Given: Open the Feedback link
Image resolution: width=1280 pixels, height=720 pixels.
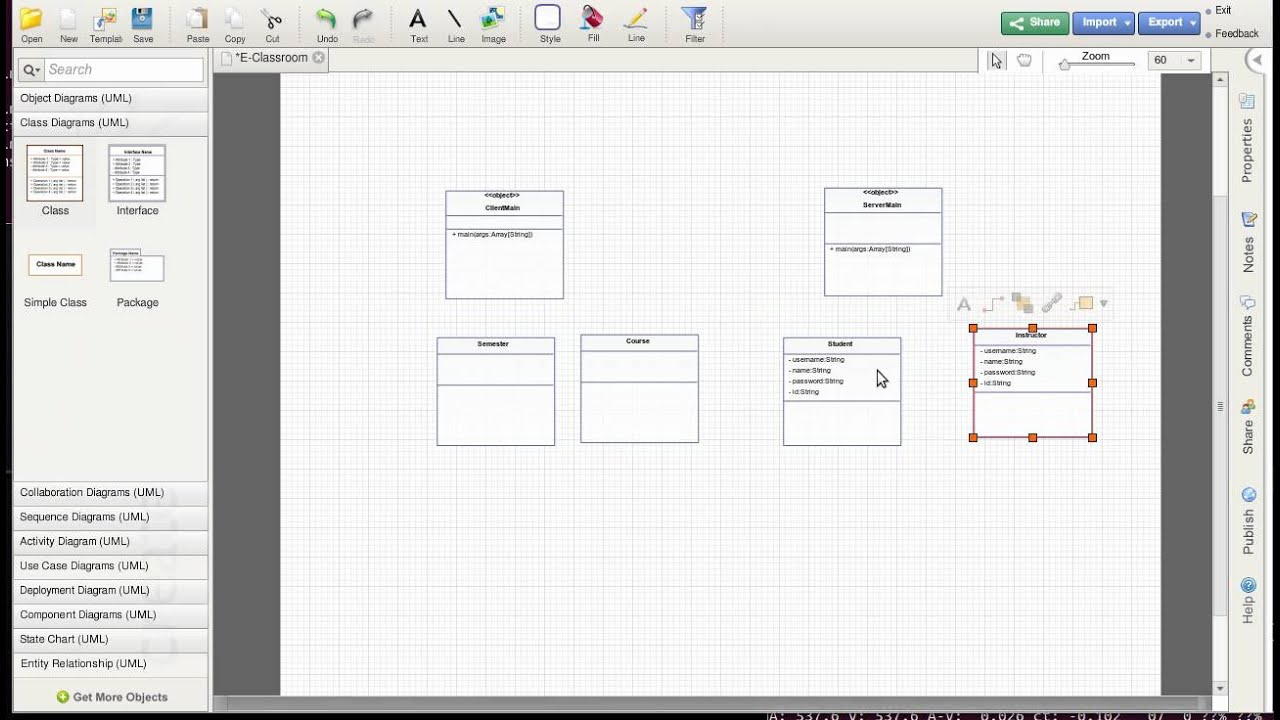Looking at the screenshot, I should coord(1237,34).
